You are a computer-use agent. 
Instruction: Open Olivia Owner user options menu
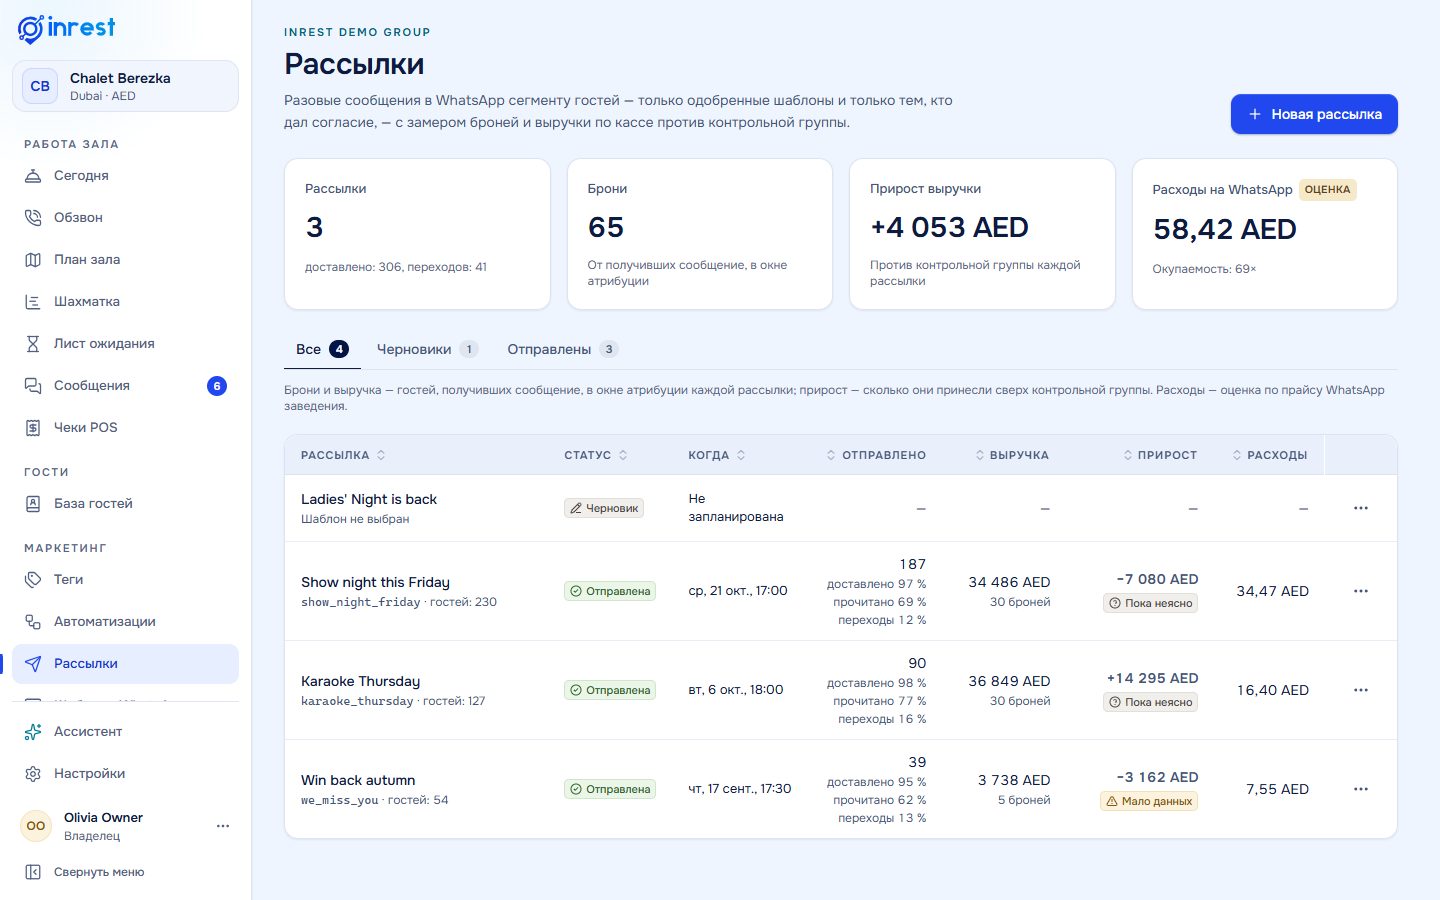coord(223,826)
